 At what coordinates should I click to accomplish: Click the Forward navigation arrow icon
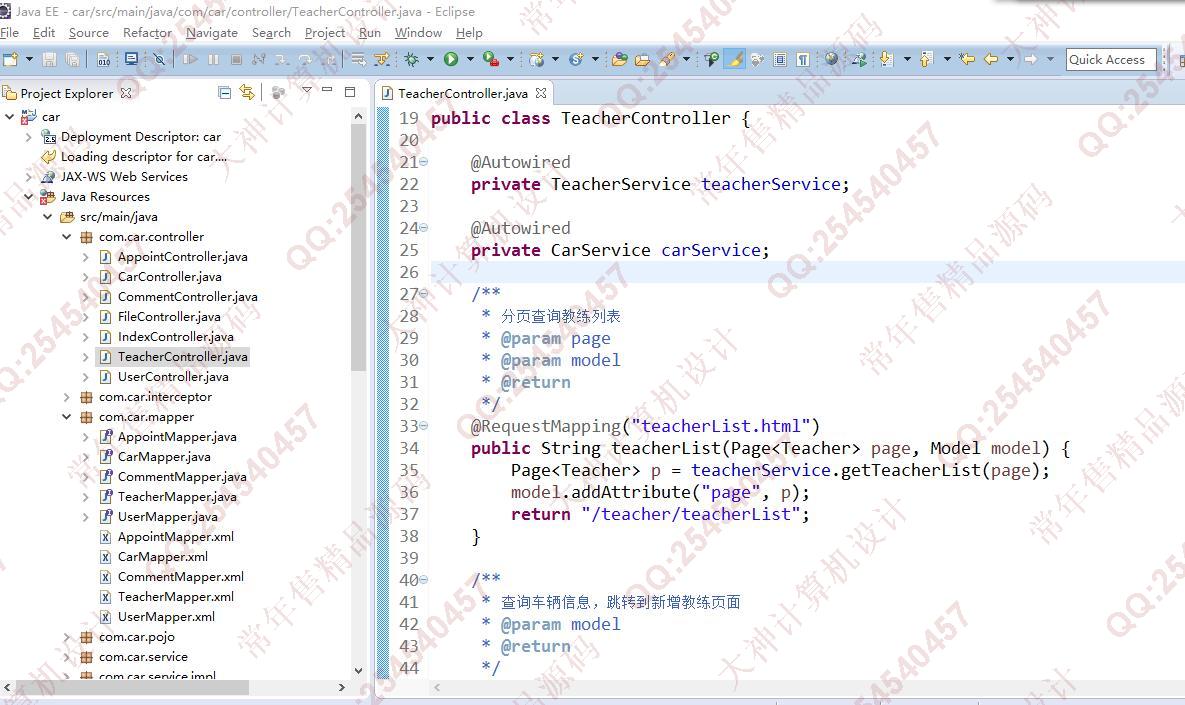(1031, 59)
